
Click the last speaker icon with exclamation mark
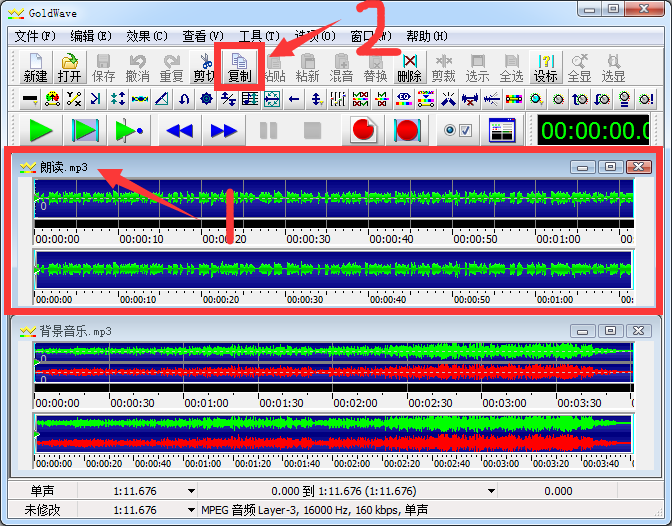(x=646, y=99)
